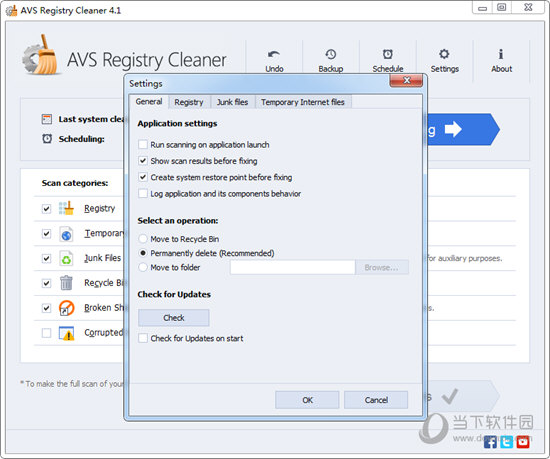Click the Select an operation heading
The height and width of the screenshot is (459, 550).
click(177, 221)
